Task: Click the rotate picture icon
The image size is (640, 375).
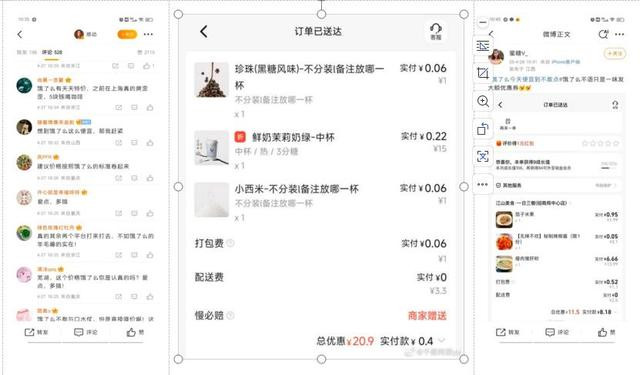Action: point(483,129)
